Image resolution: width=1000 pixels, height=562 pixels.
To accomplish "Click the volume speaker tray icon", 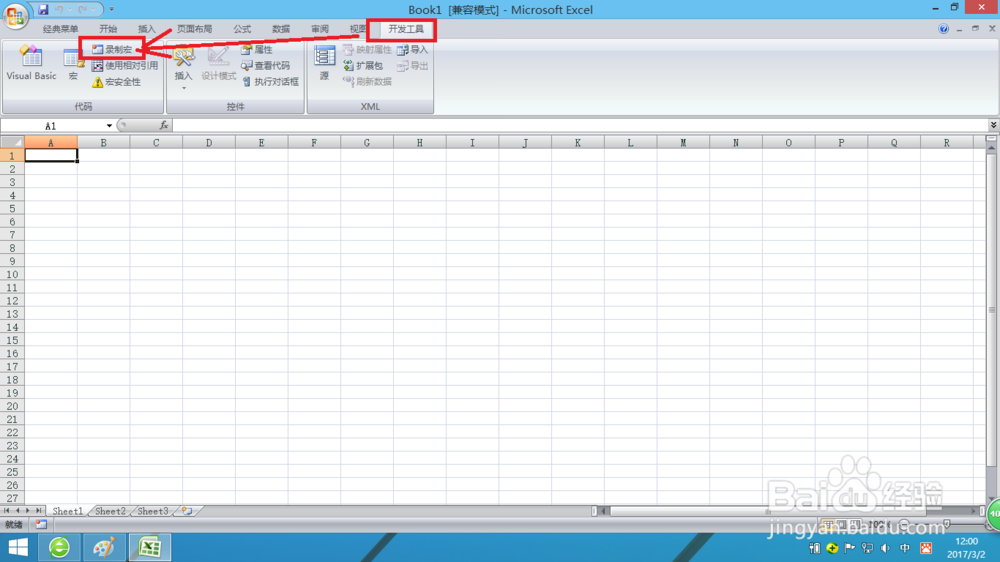I will tap(885, 548).
